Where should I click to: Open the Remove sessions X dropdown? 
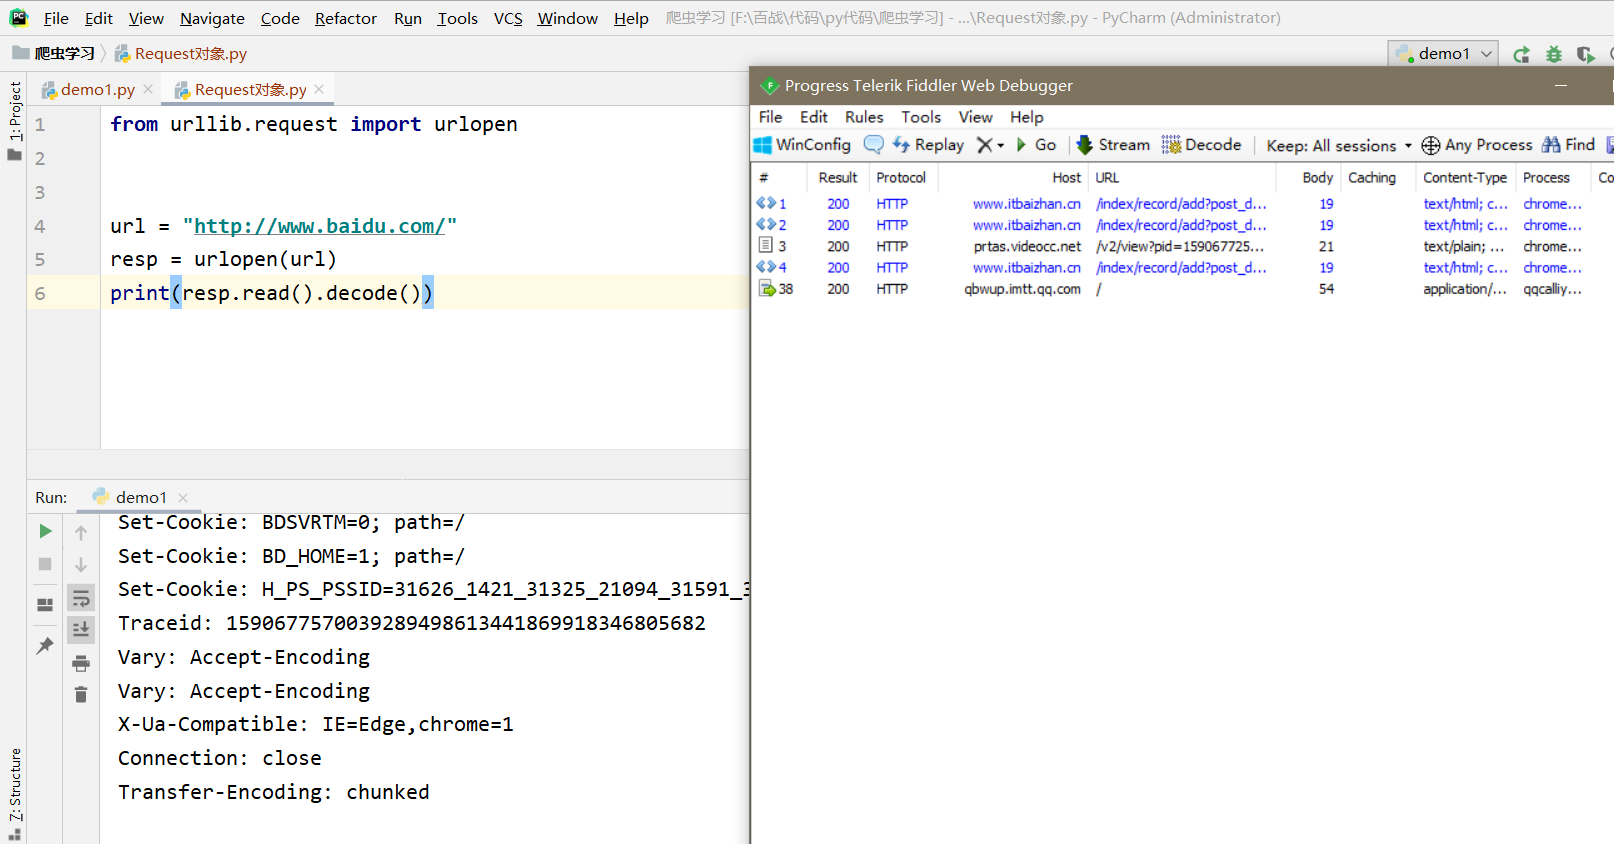(x=990, y=145)
